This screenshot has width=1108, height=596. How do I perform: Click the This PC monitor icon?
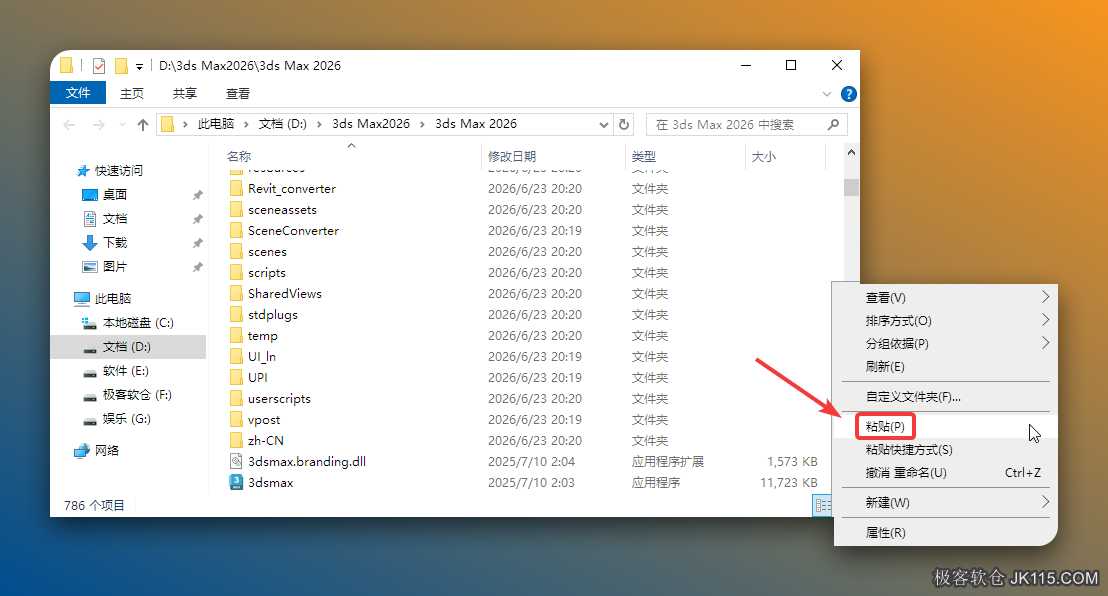(82, 298)
